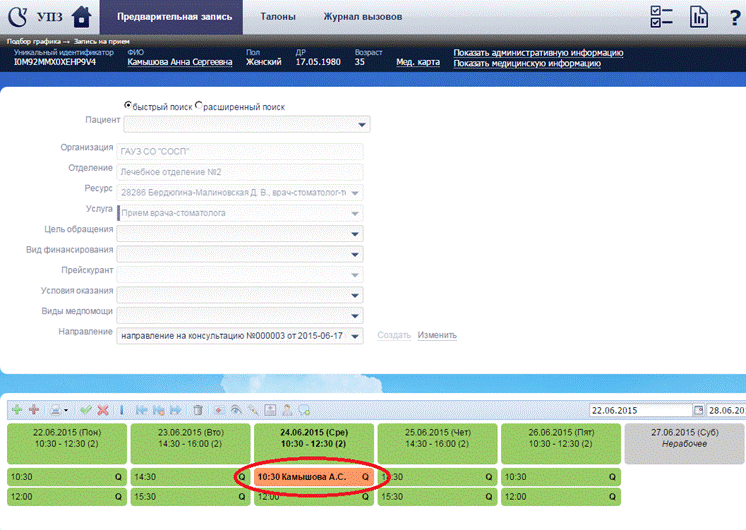Click the eye view icon in toolbar

click(x=236, y=410)
